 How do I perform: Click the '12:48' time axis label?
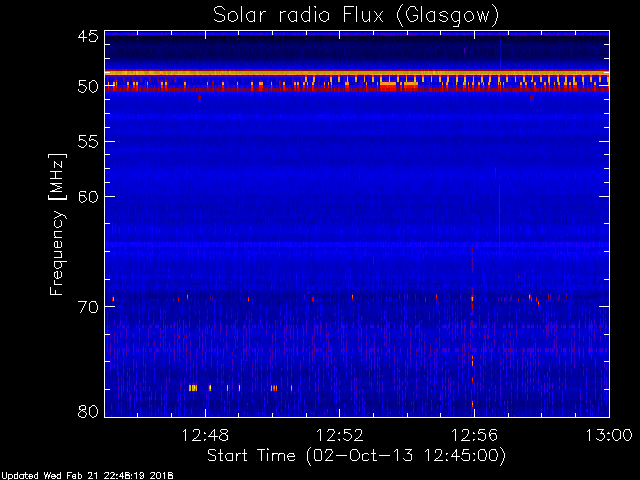205,436
